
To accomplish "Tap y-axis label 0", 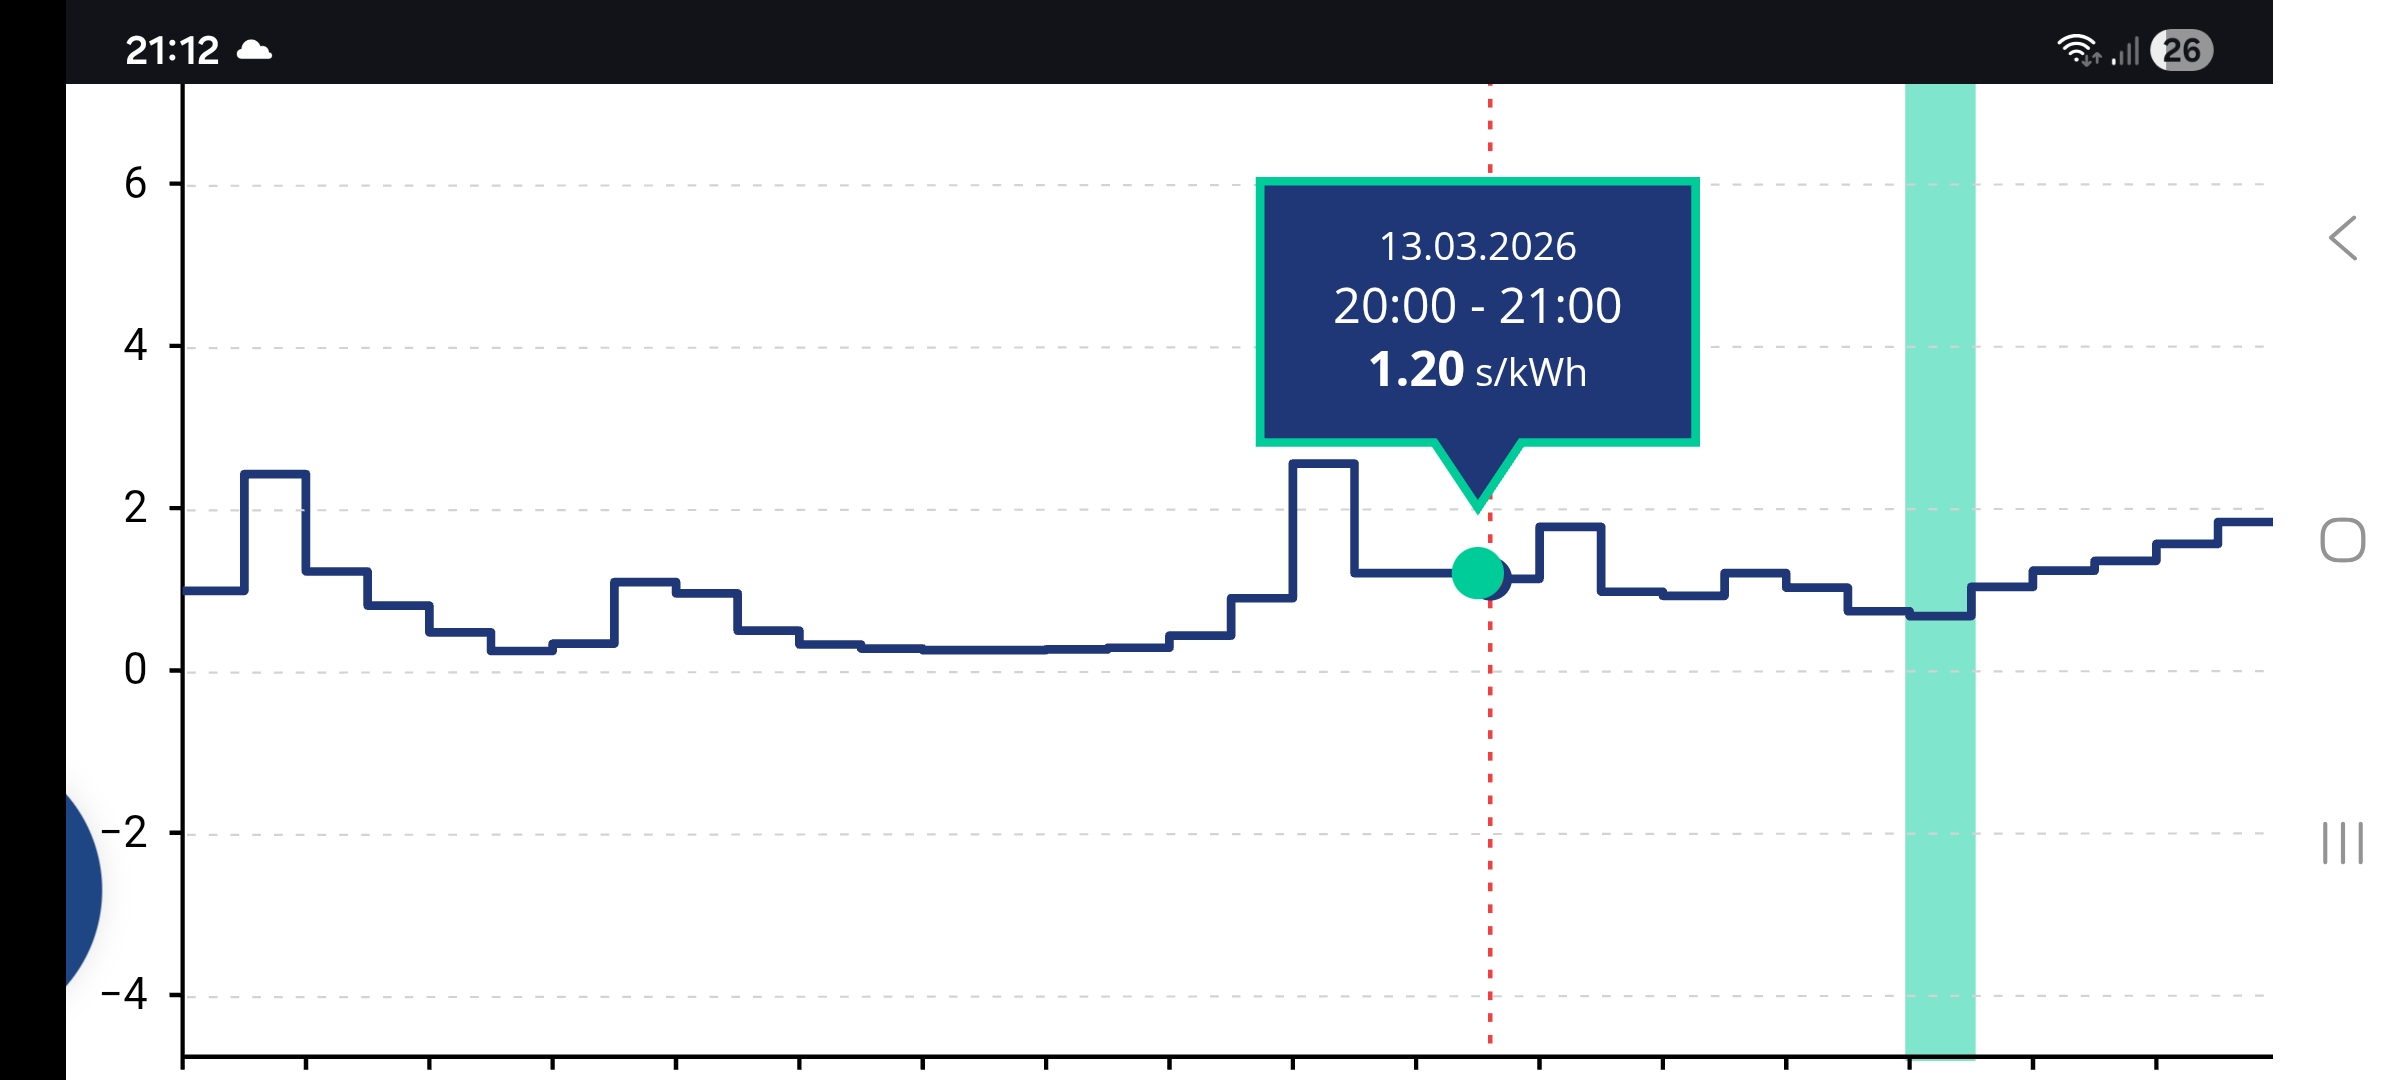I will [x=135, y=669].
